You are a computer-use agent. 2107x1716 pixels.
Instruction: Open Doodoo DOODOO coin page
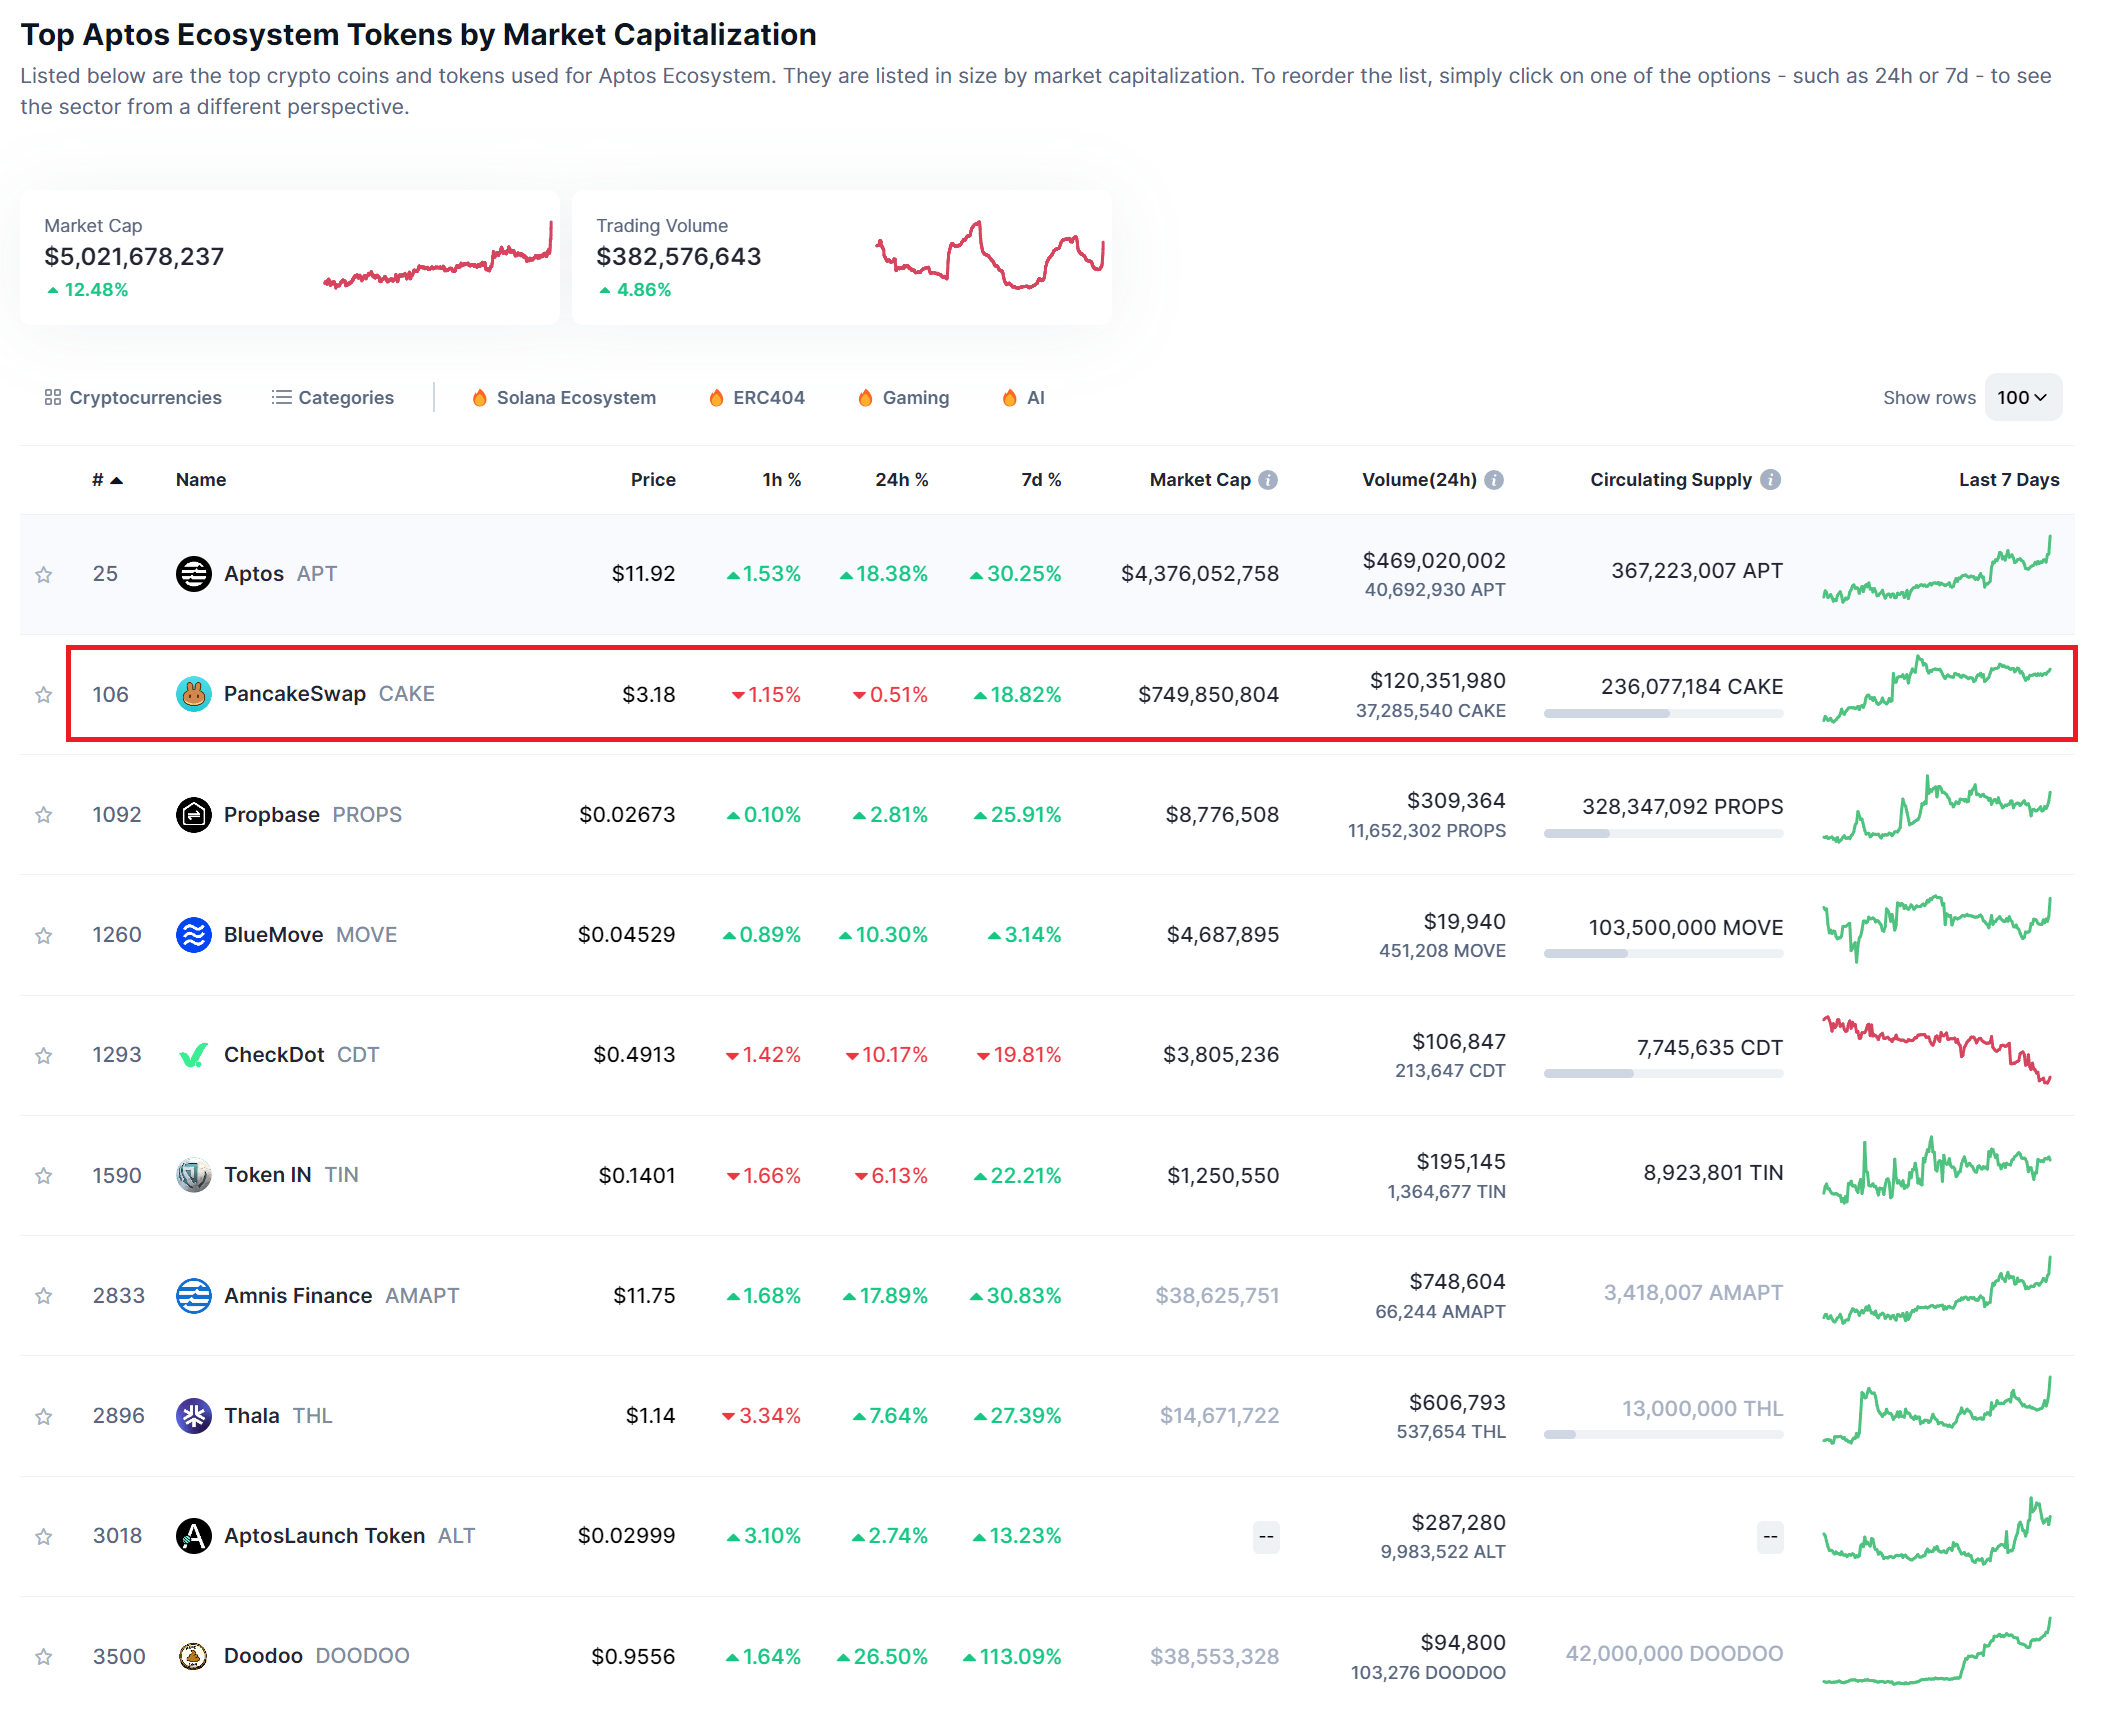(x=316, y=1656)
